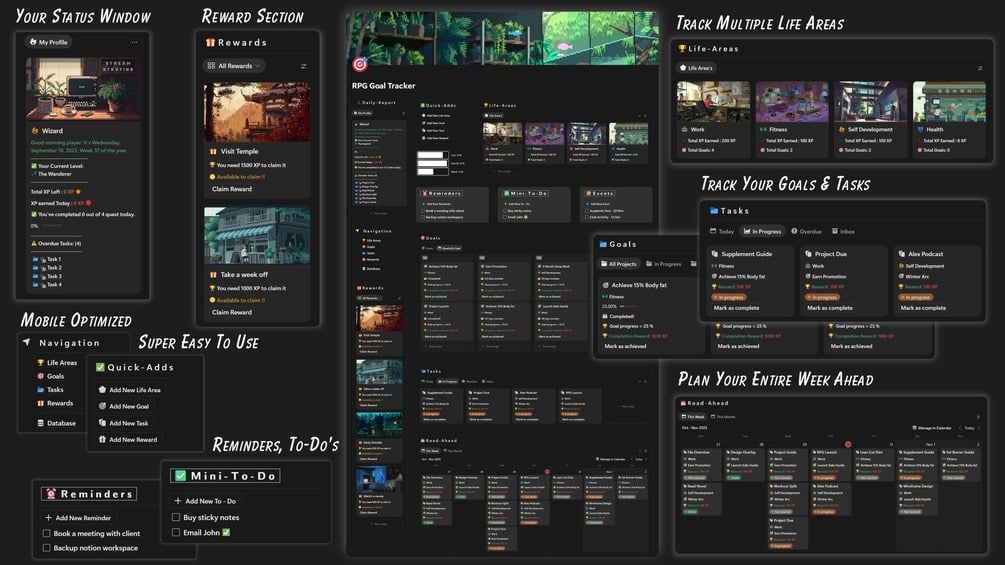Switch to This Week tab in Road-Ahead

pos(692,416)
